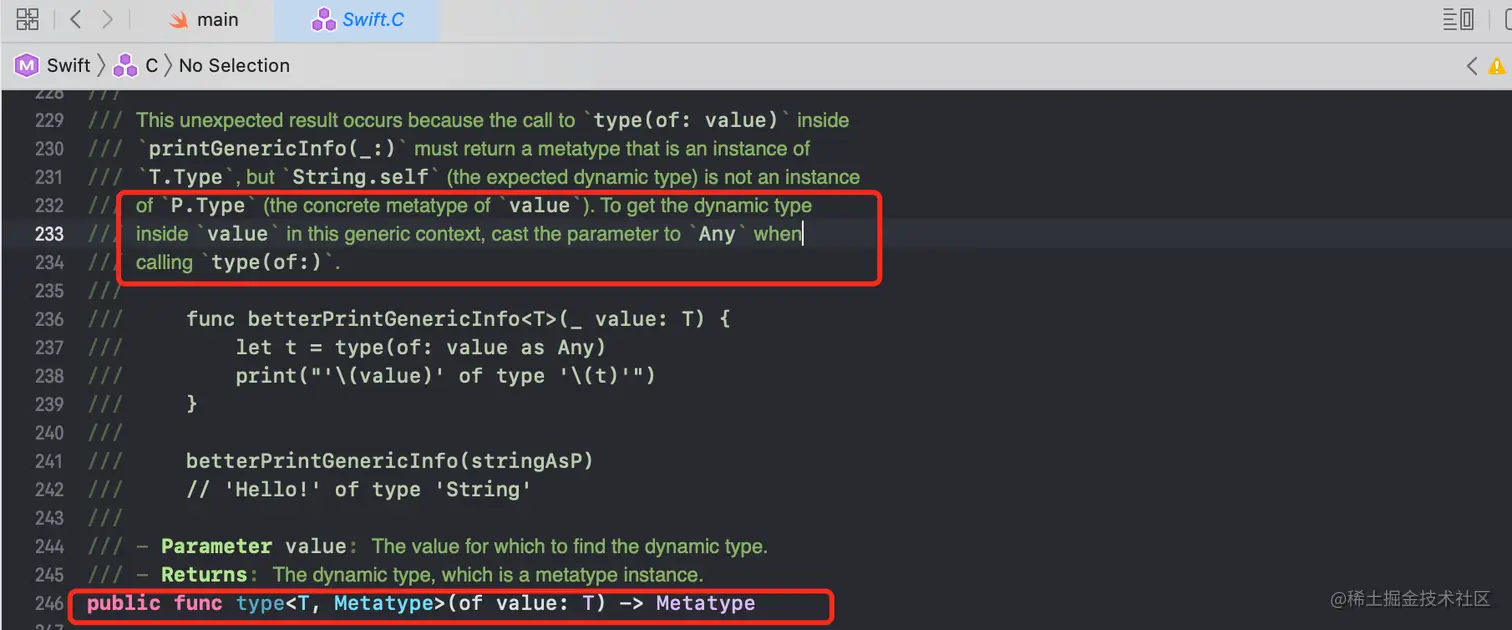Click the 'public' keyword on line 246
Viewport: 1512px width, 630px height.
[x=124, y=604]
